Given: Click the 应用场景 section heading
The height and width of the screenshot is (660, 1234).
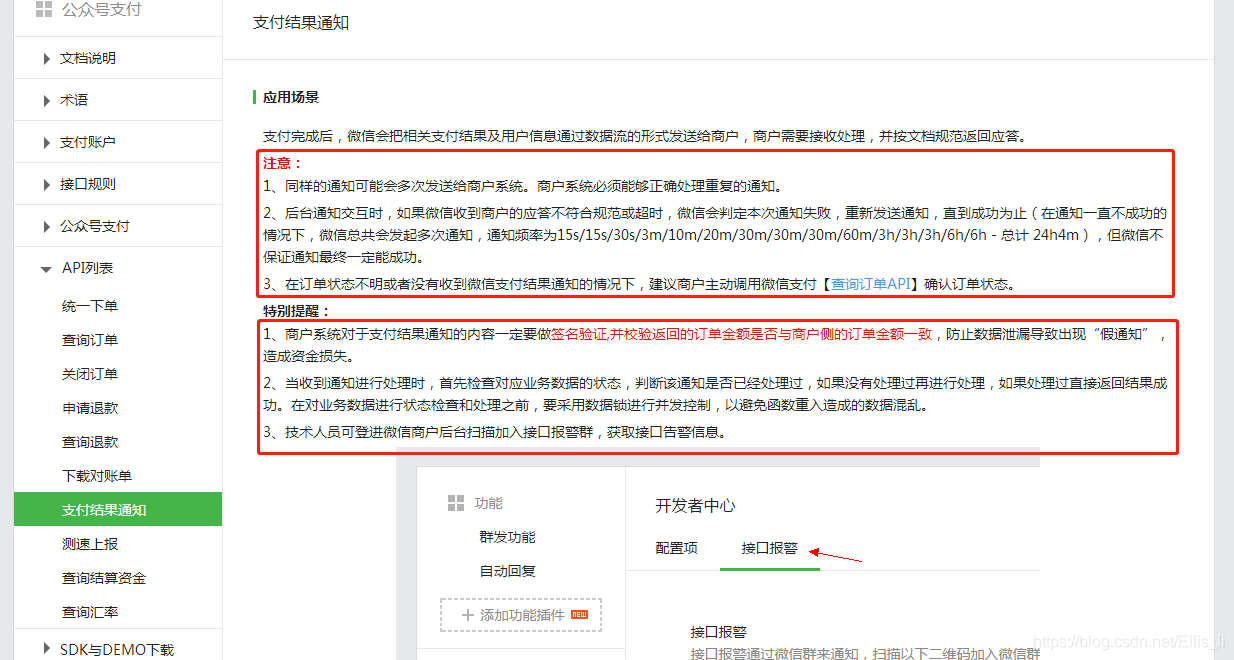Looking at the screenshot, I should coord(291,97).
